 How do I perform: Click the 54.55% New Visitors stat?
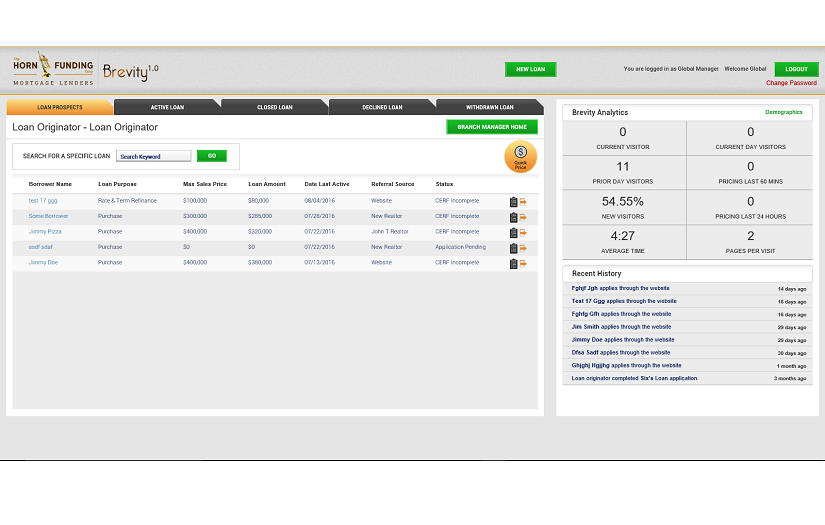coord(623,207)
